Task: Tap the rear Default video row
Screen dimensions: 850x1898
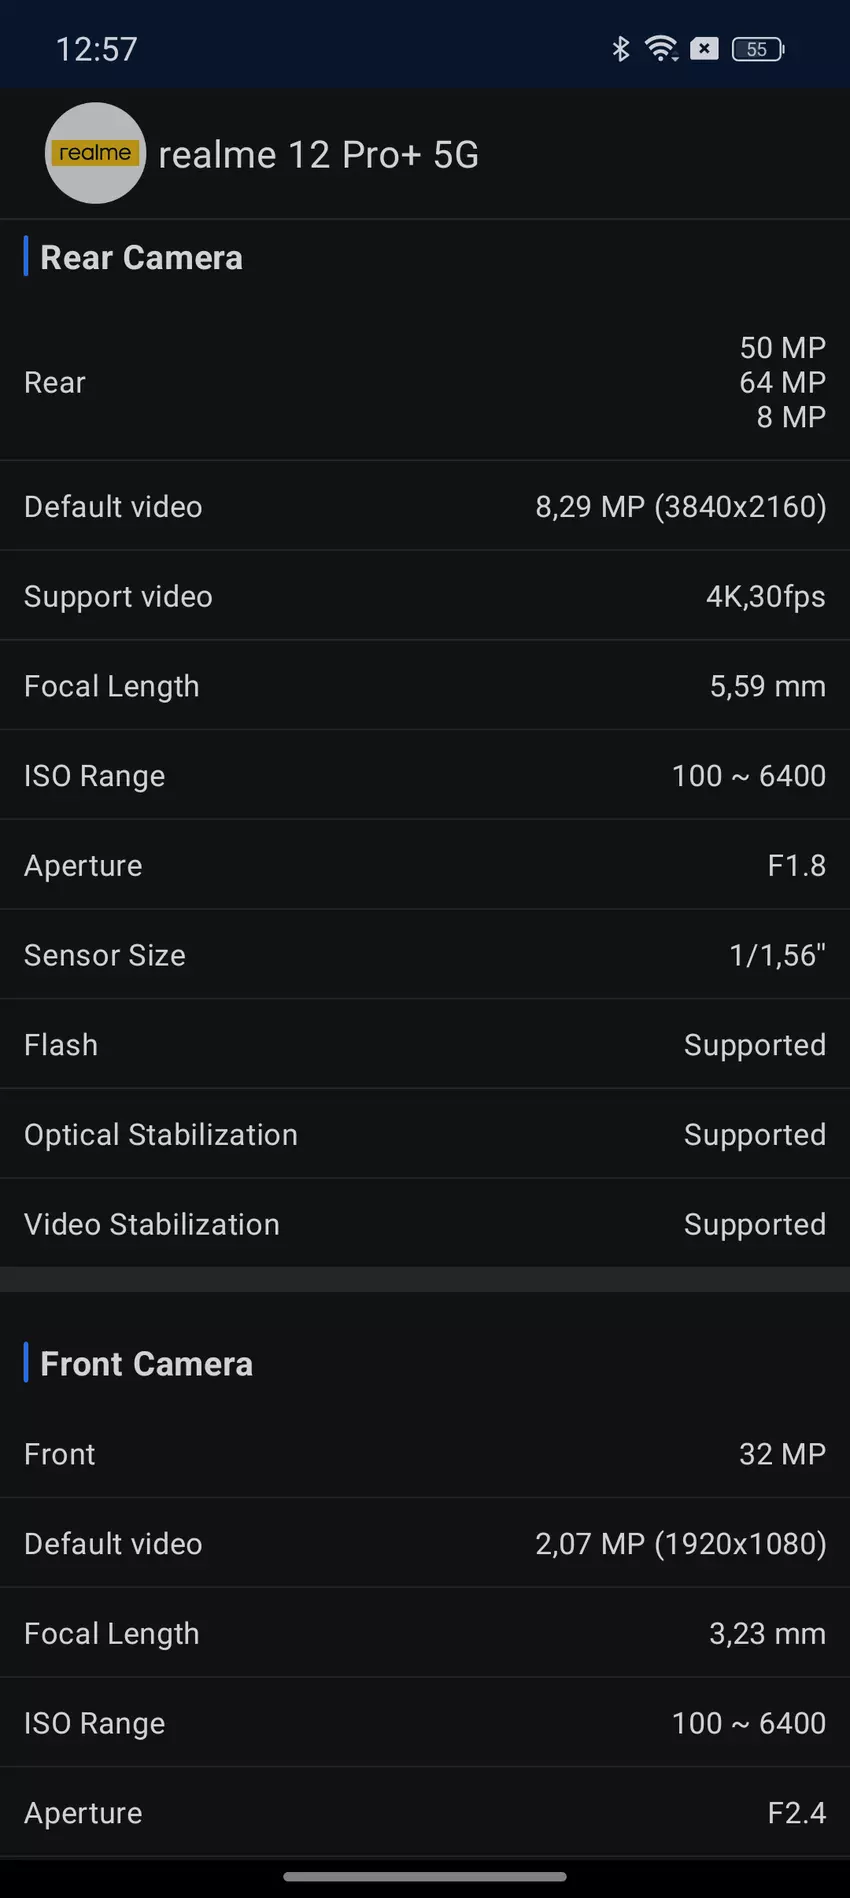Action: pyautogui.click(x=425, y=506)
